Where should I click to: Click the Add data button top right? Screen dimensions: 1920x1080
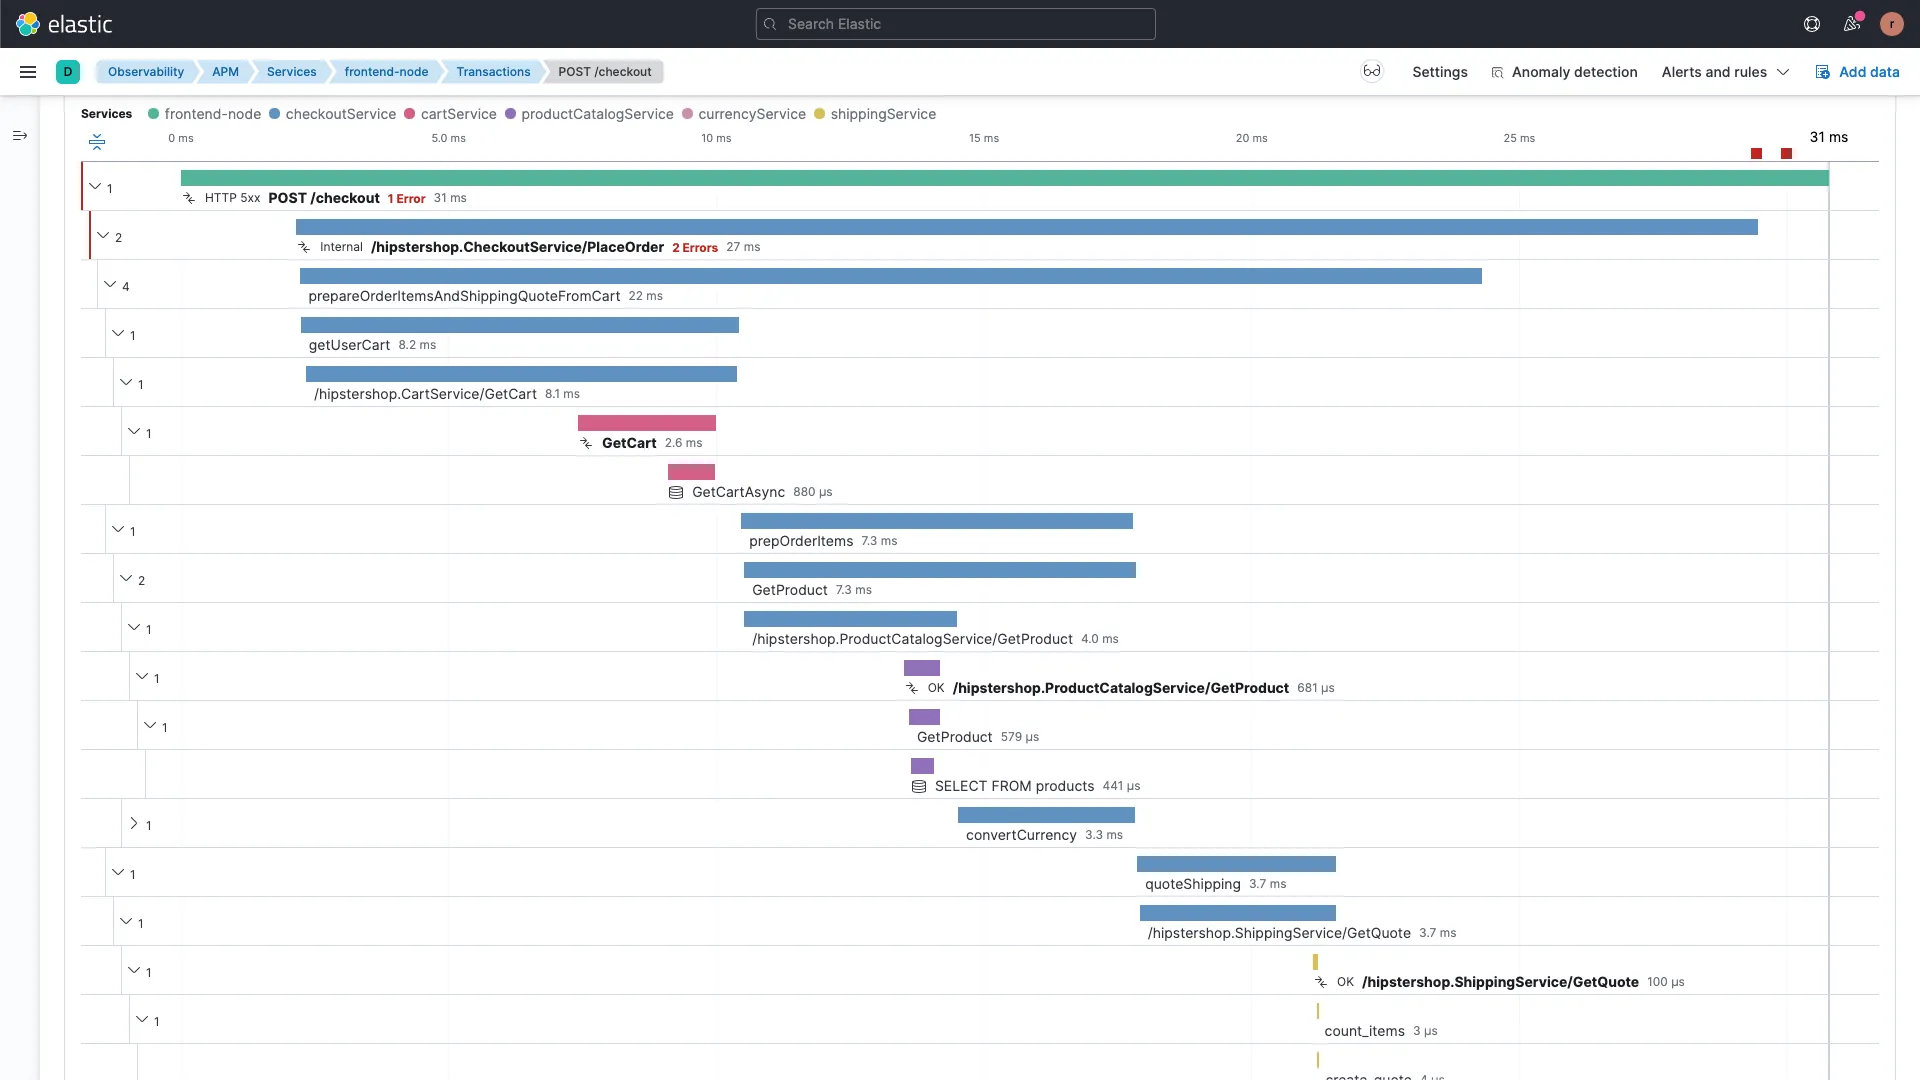1858,71
